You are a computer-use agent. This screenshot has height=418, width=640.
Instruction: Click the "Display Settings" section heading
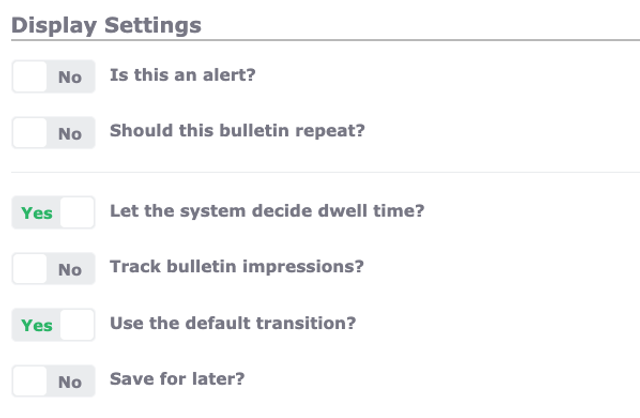(x=106, y=25)
